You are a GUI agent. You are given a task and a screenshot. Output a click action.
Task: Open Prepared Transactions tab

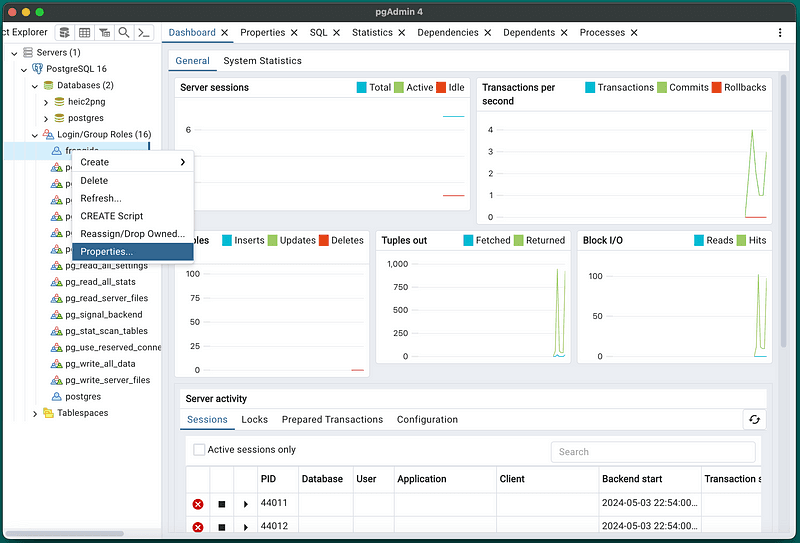click(x=332, y=419)
